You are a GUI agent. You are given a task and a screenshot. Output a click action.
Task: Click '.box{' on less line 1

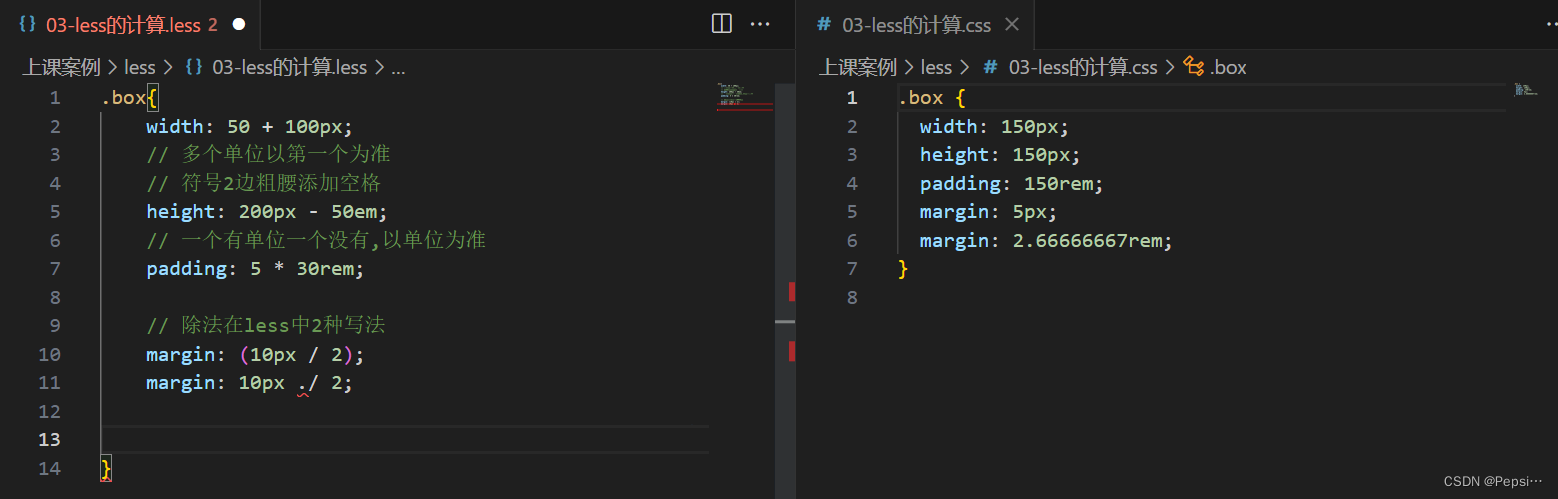(x=129, y=98)
